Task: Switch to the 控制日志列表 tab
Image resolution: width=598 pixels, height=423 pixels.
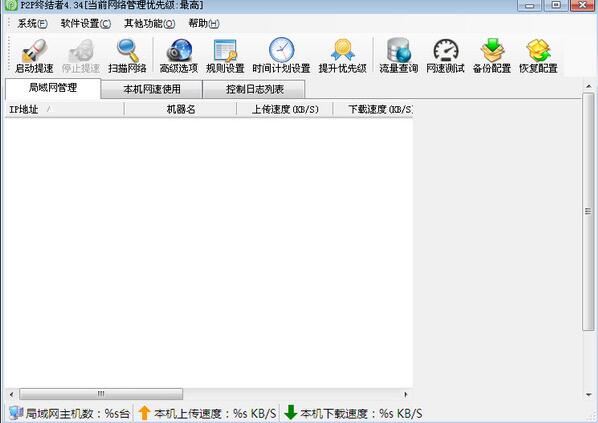Action: point(254,89)
